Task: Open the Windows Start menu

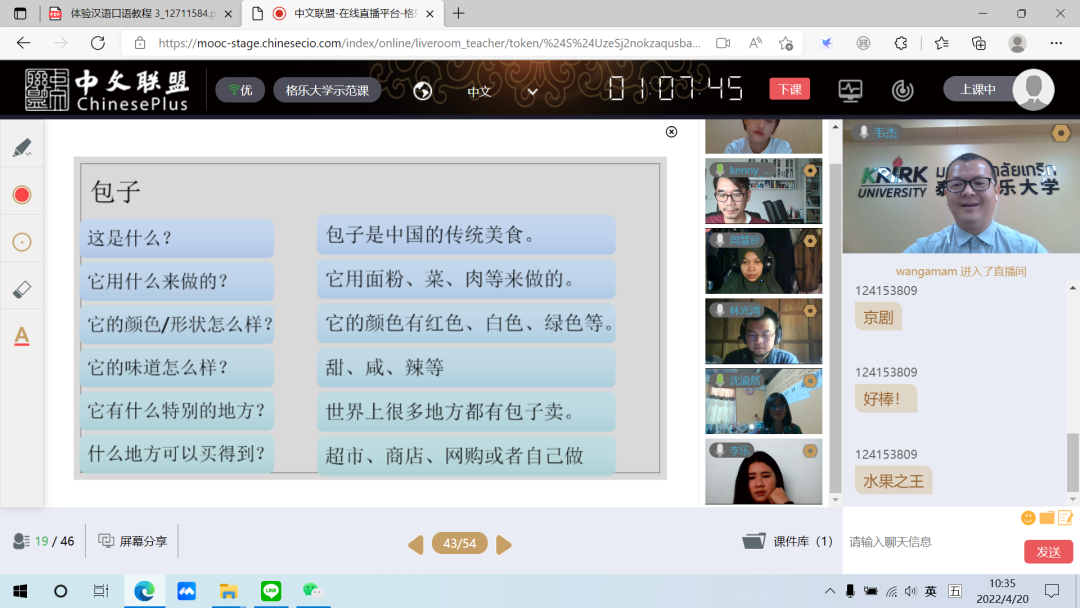Action: (20, 591)
